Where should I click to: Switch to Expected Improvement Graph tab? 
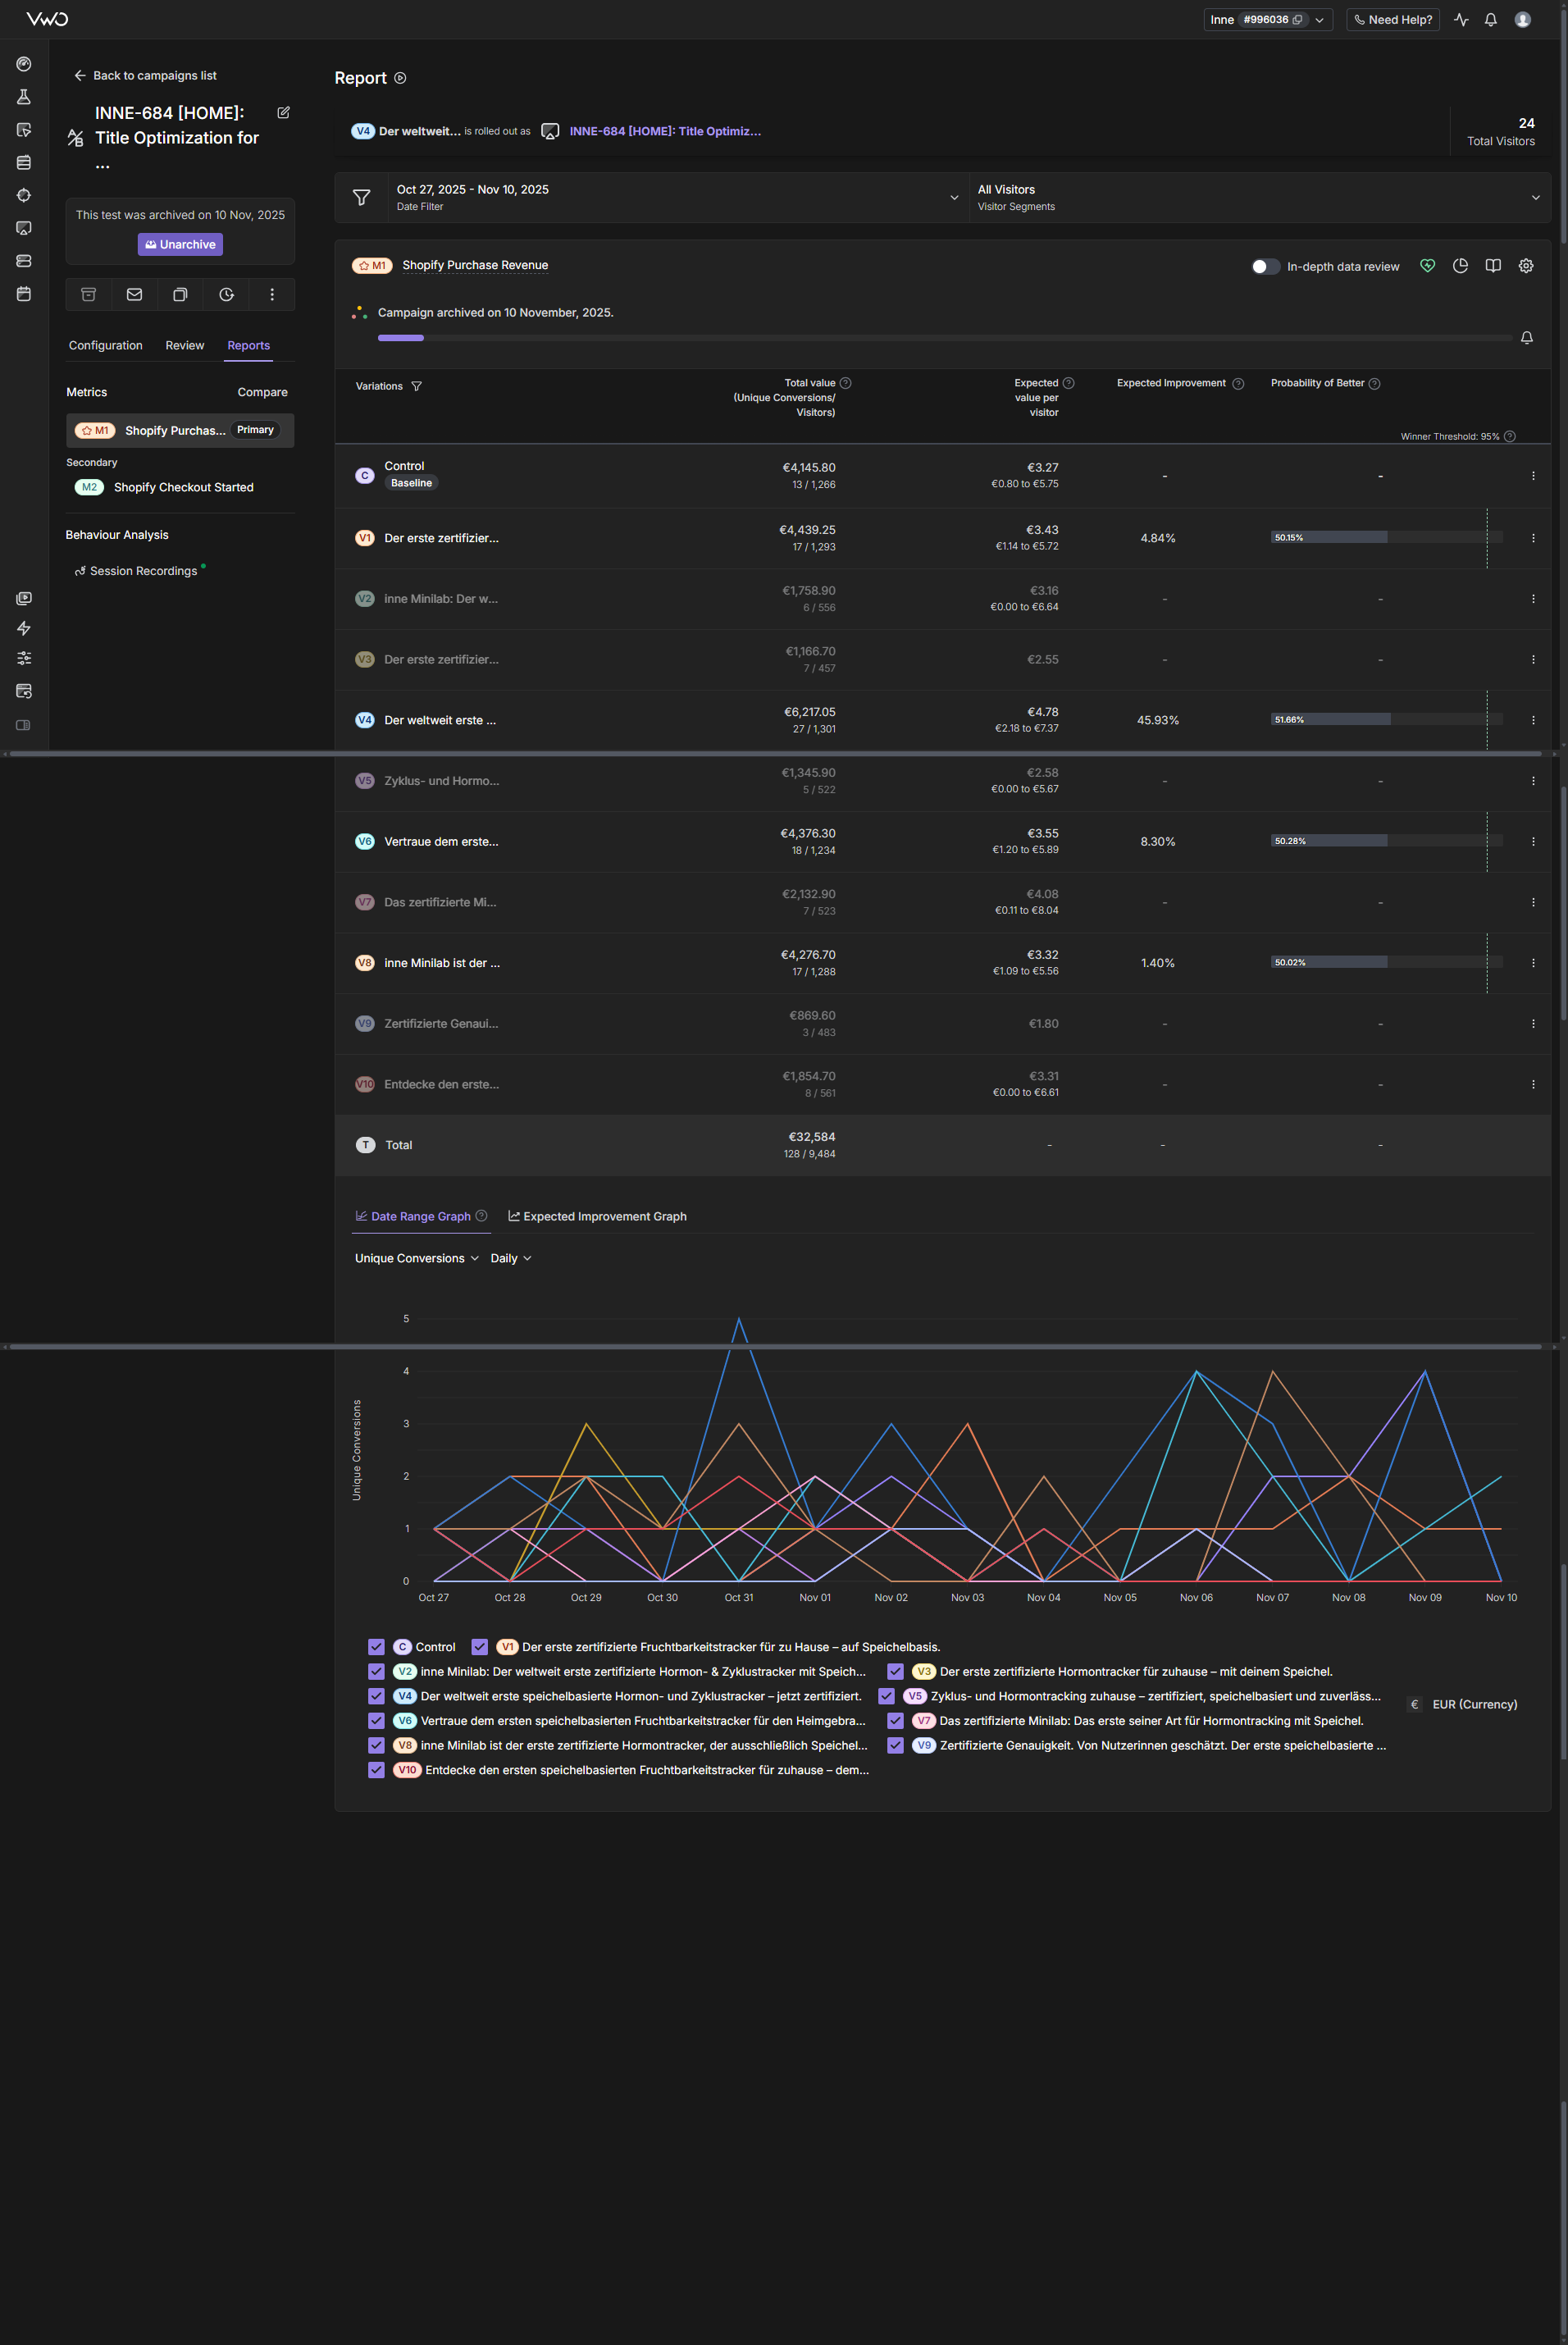(x=597, y=1216)
